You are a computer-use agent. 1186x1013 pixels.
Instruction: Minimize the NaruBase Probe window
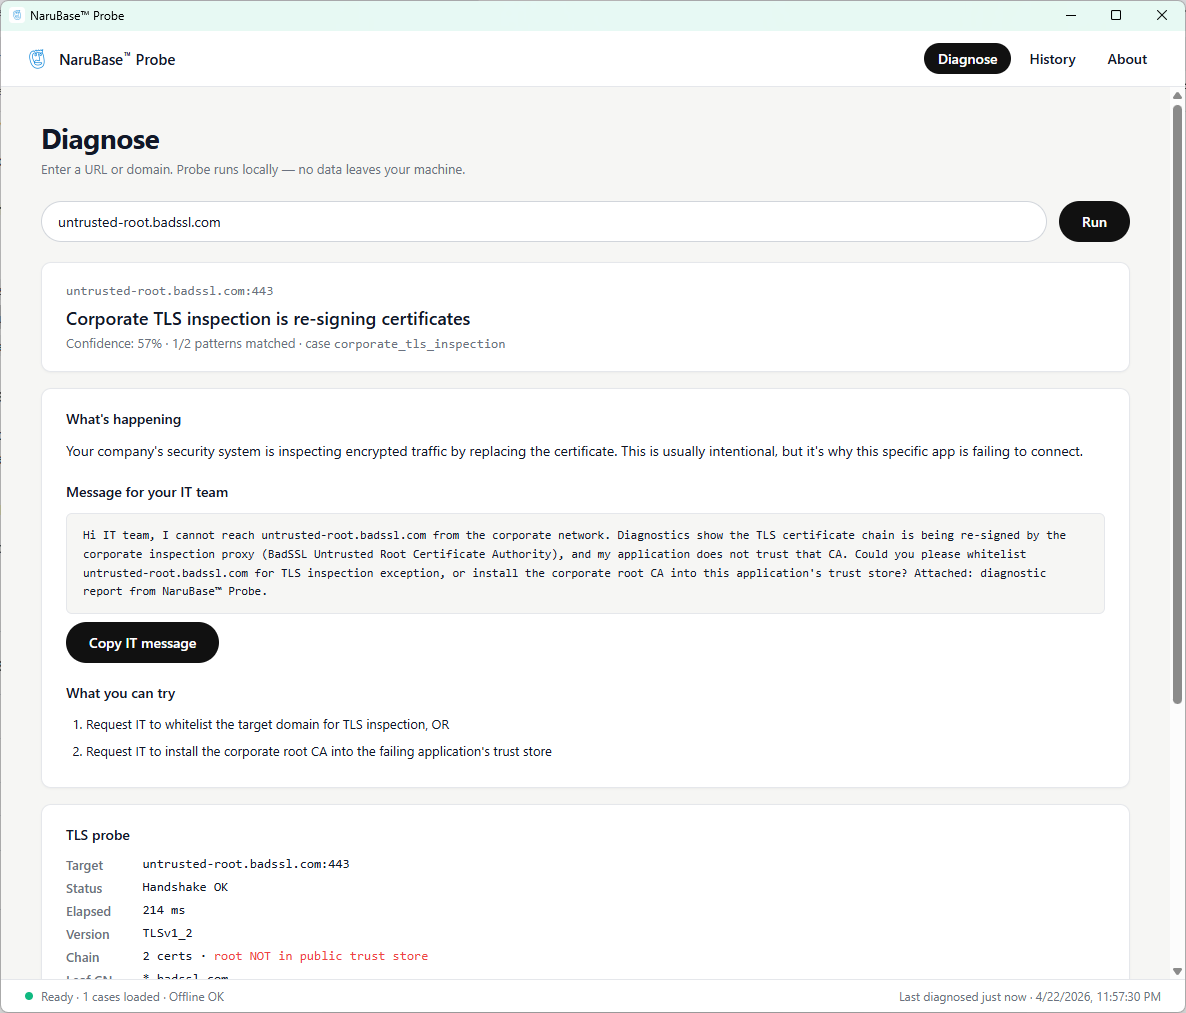(x=1070, y=15)
